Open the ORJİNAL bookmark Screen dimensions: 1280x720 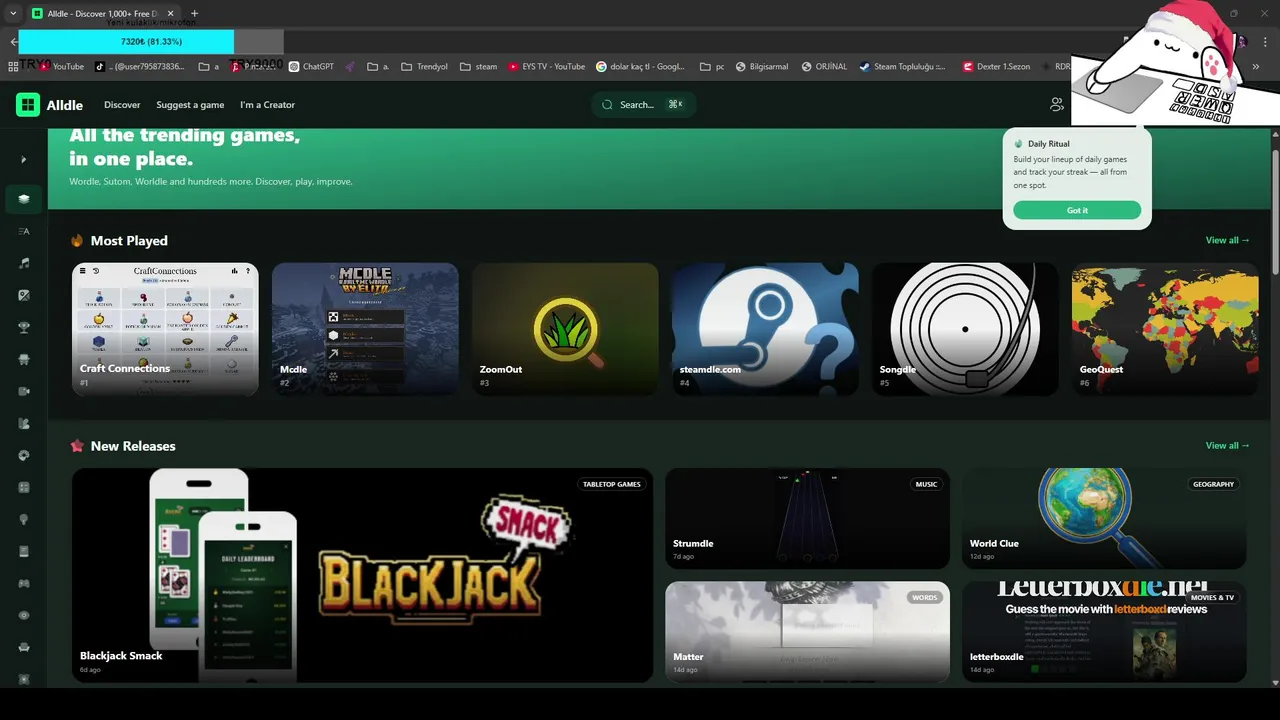[824, 67]
